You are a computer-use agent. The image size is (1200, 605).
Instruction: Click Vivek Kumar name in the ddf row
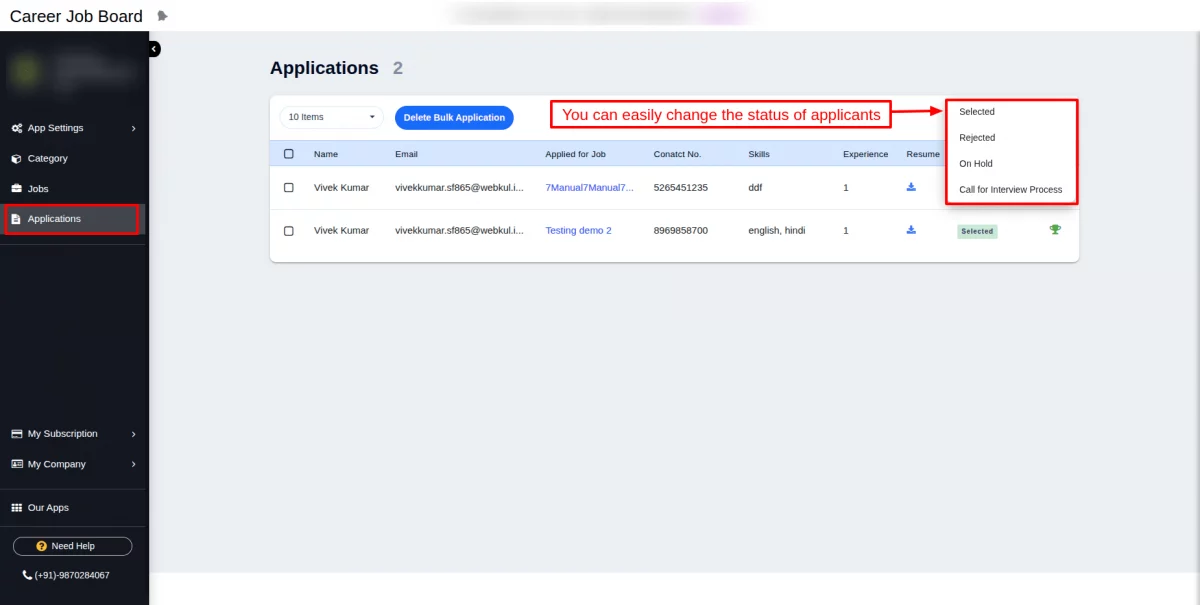click(x=341, y=187)
